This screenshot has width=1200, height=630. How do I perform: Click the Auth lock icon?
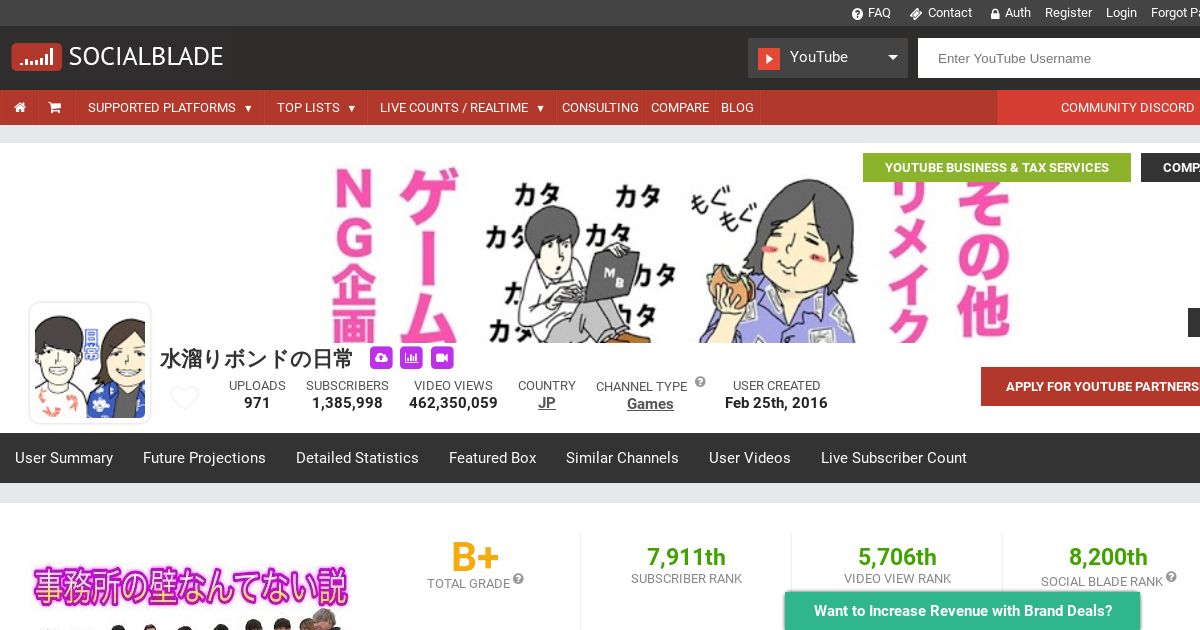pyautogui.click(x=995, y=13)
